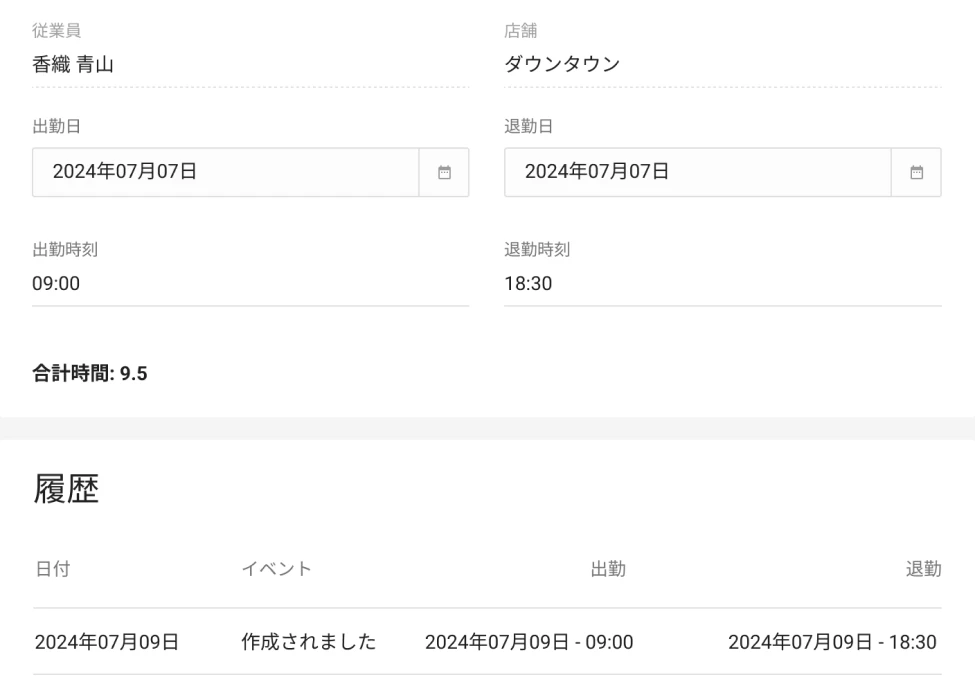Click the 合計時間: 9.5 total text
This screenshot has width=975, height=680.
pyautogui.click(x=90, y=374)
